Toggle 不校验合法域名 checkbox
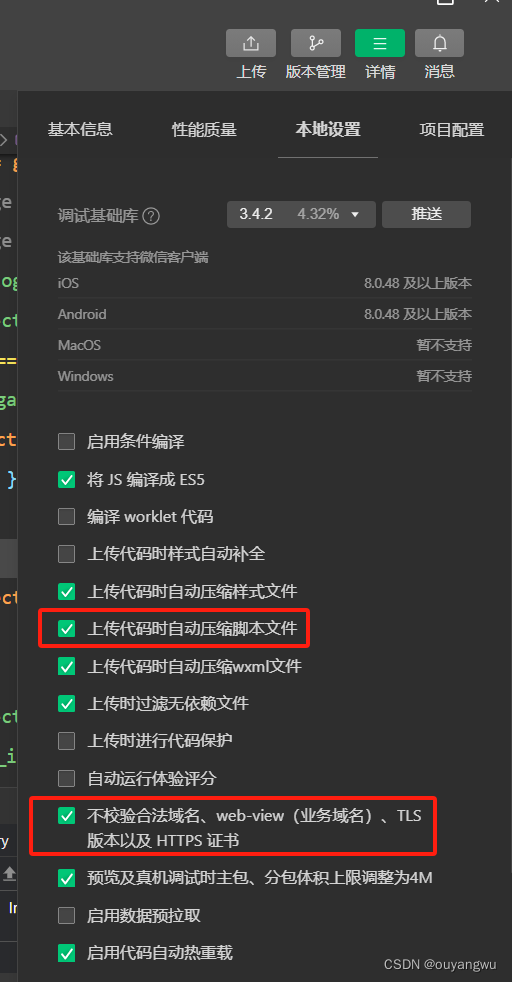Image resolution: width=512 pixels, height=982 pixels. coord(66,815)
